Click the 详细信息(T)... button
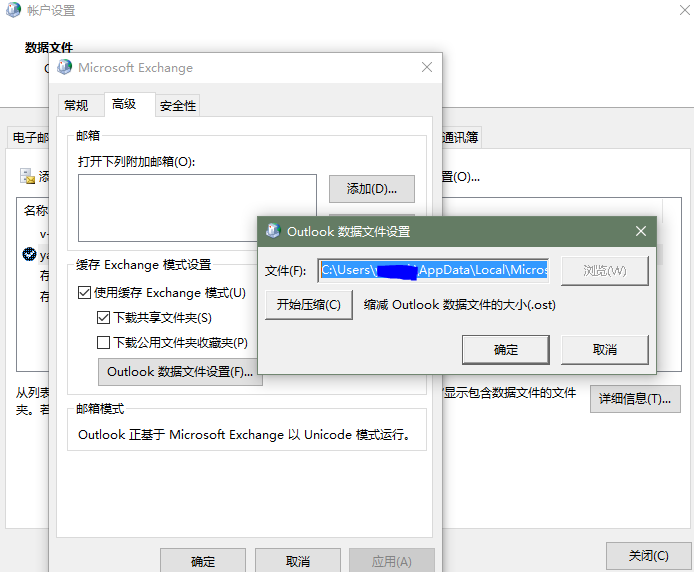The width and height of the screenshot is (694, 572). 635,399
